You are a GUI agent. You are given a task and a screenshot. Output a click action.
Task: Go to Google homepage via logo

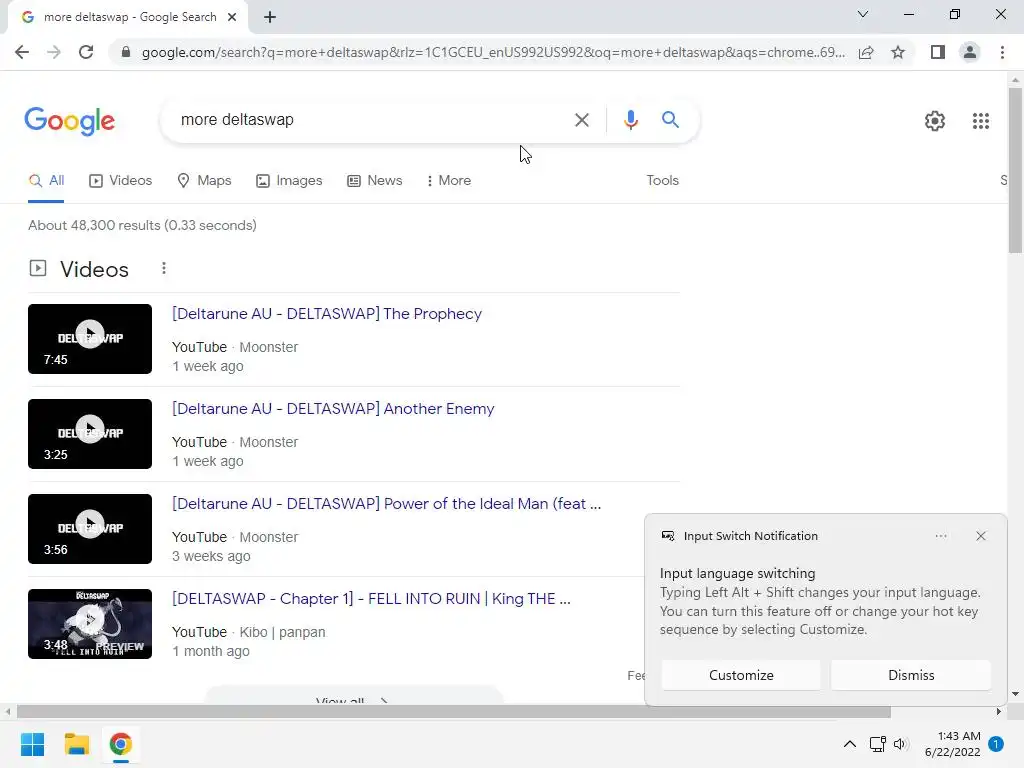[x=69, y=121]
